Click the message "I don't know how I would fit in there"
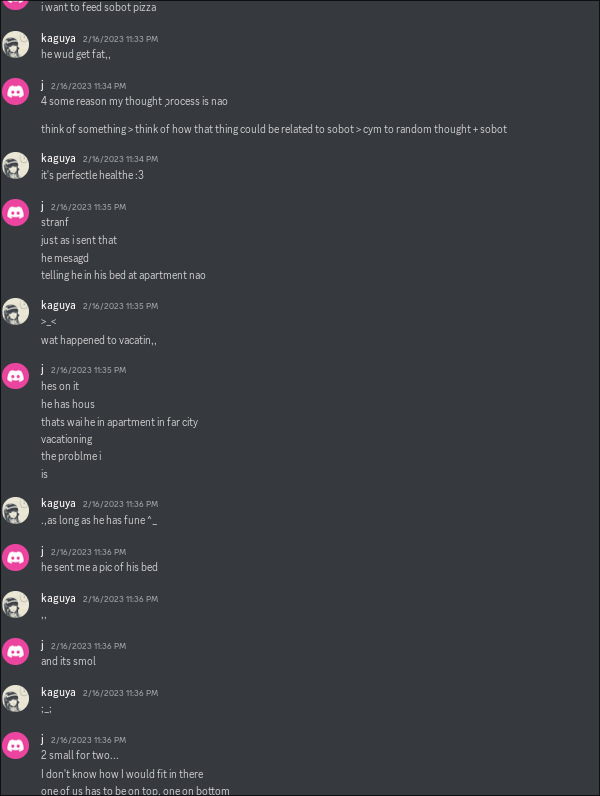The image size is (600, 796). 122,774
